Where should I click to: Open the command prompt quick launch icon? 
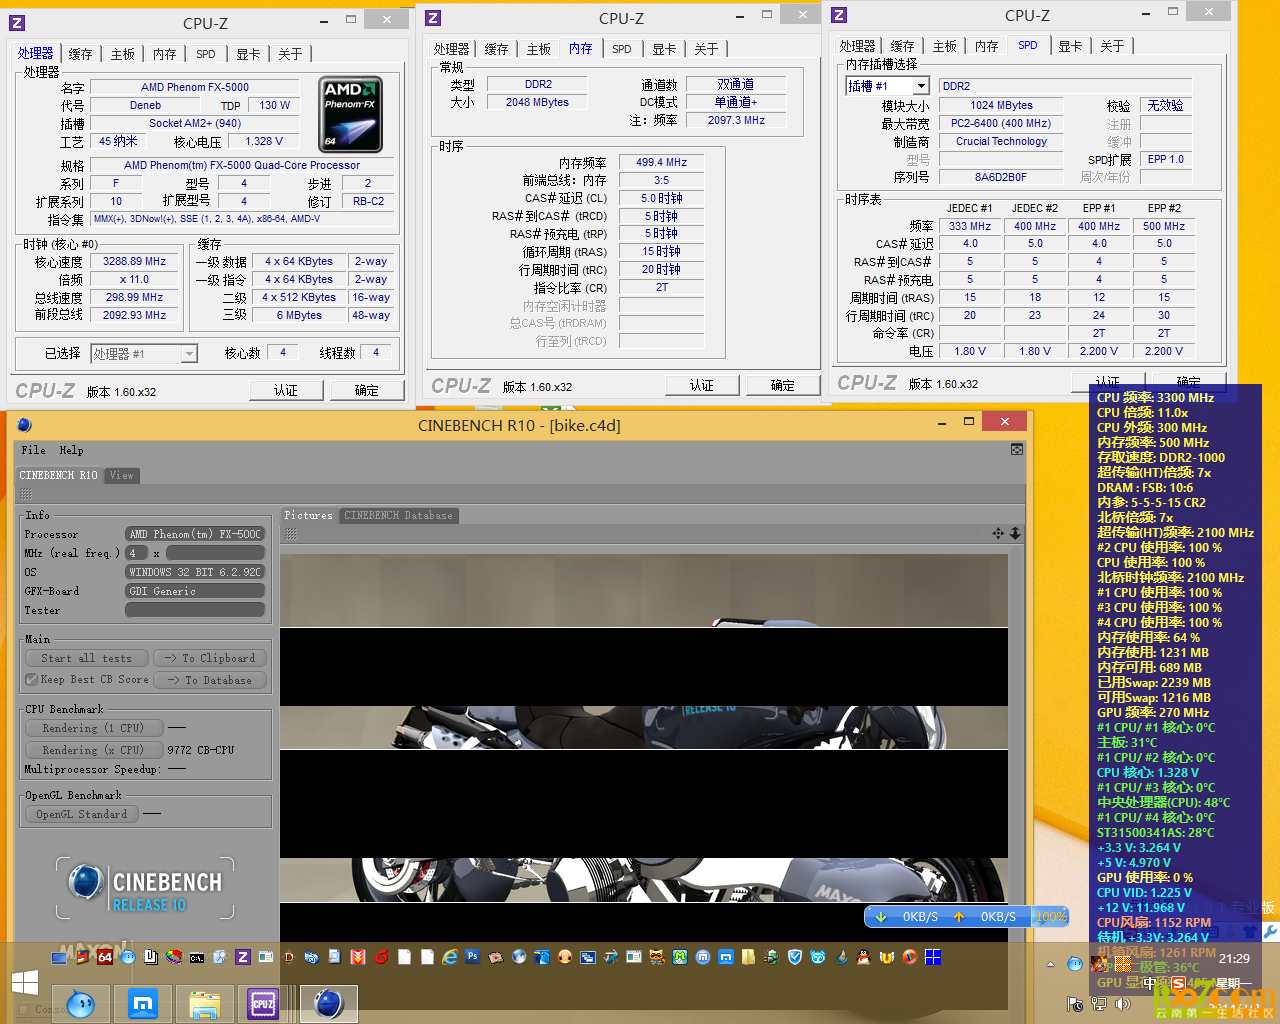point(197,957)
